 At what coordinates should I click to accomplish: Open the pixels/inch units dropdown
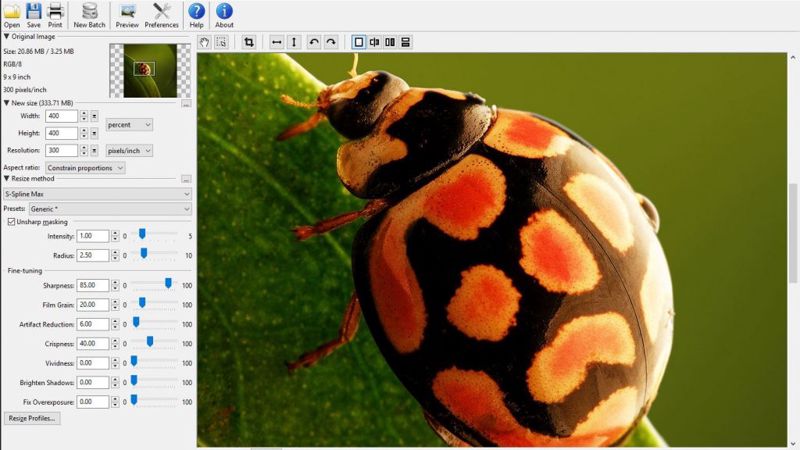pyautogui.click(x=129, y=151)
